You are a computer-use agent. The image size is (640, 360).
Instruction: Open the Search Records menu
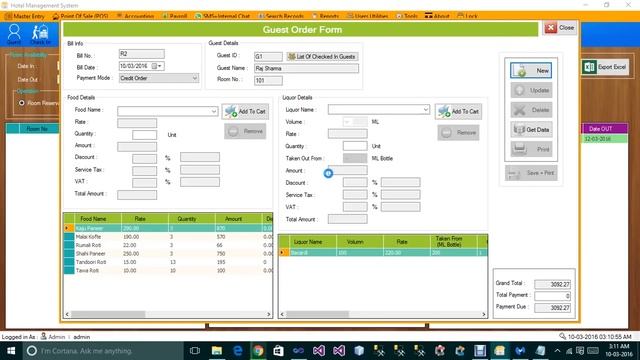coord(281,16)
